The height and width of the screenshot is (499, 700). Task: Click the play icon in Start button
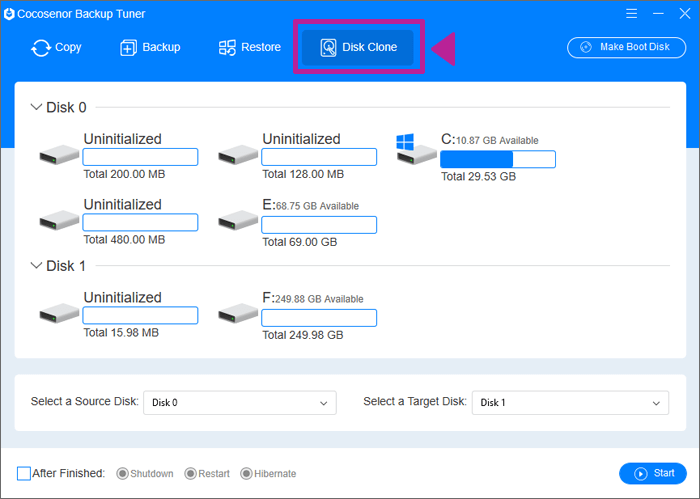[641, 474]
